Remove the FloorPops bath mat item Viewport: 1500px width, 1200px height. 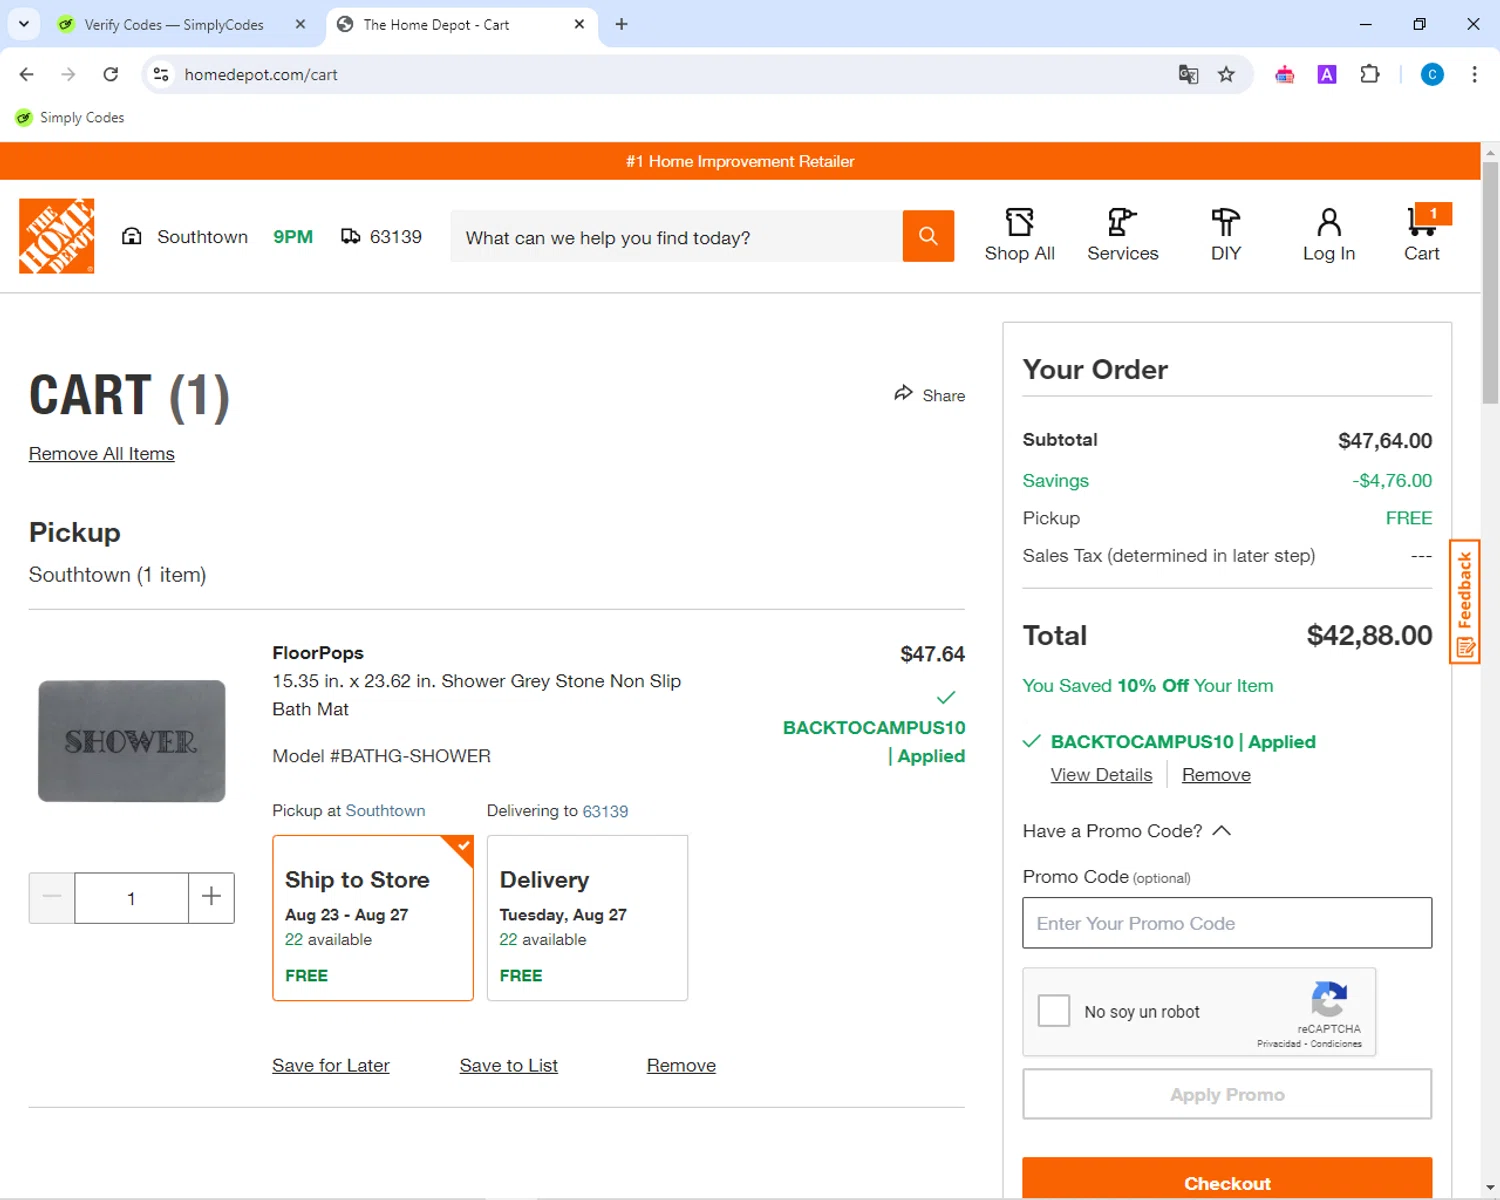(681, 1066)
